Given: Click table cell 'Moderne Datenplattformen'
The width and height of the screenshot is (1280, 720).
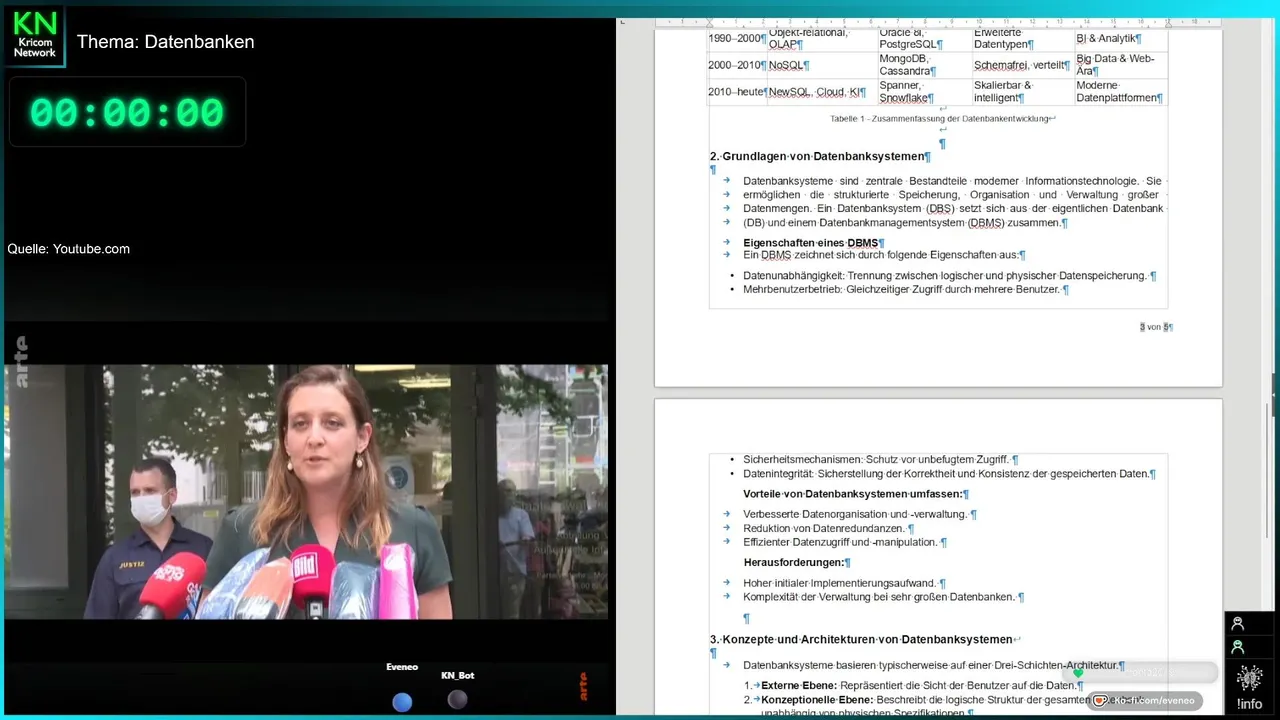Looking at the screenshot, I should click(x=1120, y=92).
